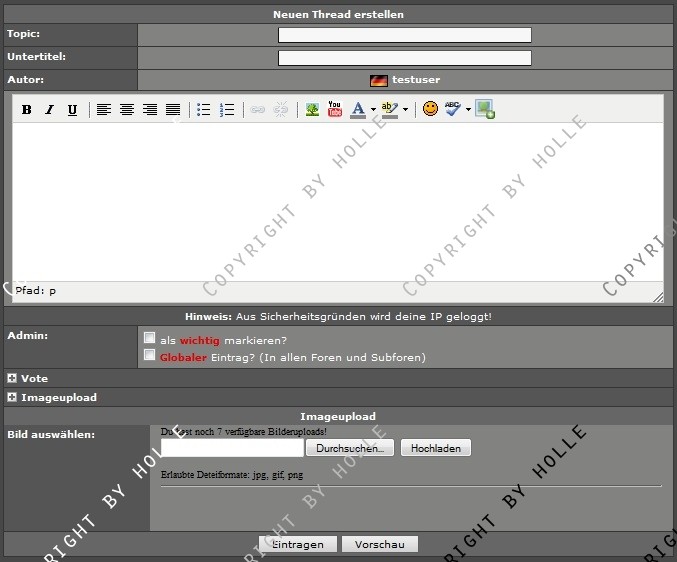
Task: Click the editor resize grip corner
Action: (658, 297)
